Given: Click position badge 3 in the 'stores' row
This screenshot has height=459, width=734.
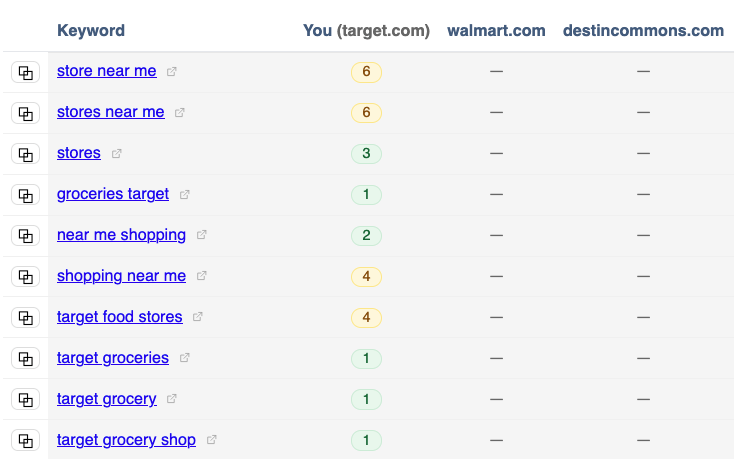Looking at the screenshot, I should [x=366, y=154].
